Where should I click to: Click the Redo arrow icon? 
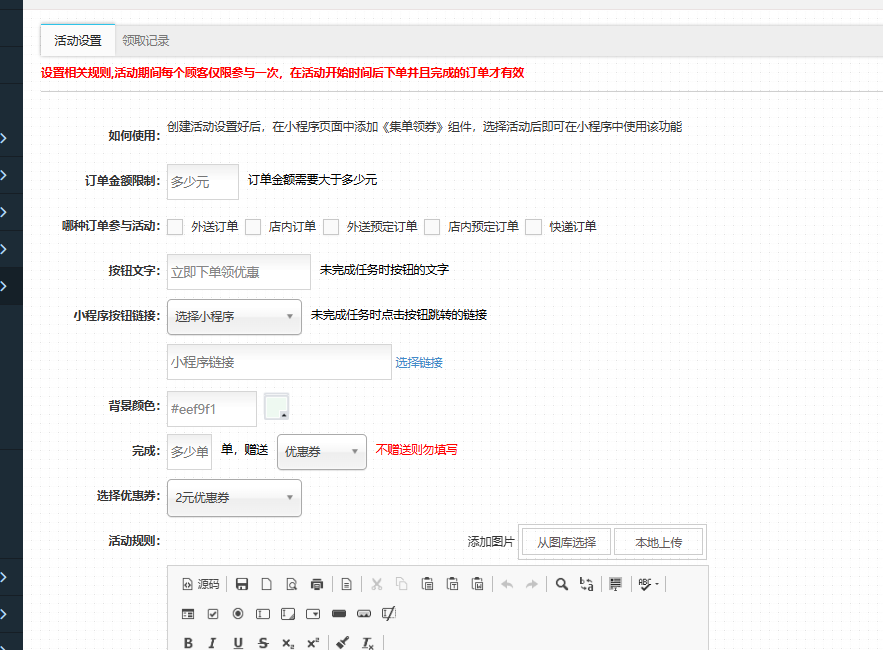(x=532, y=584)
